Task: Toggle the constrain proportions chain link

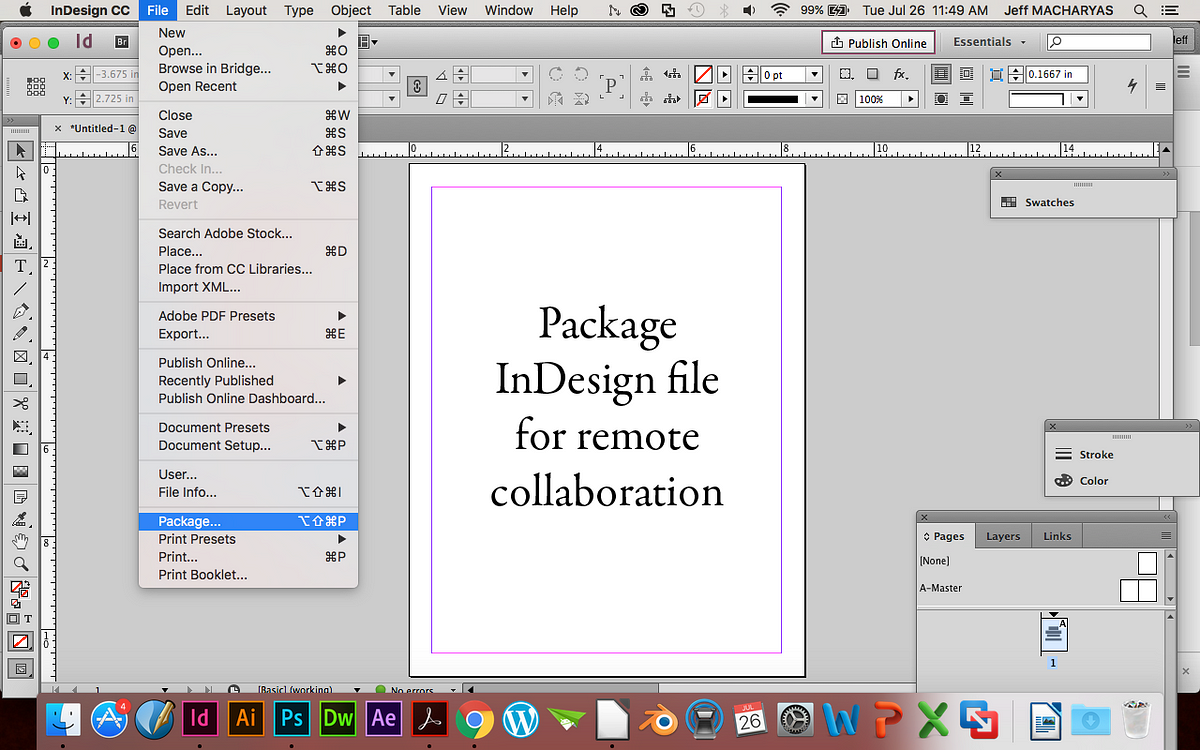Action: click(418, 86)
